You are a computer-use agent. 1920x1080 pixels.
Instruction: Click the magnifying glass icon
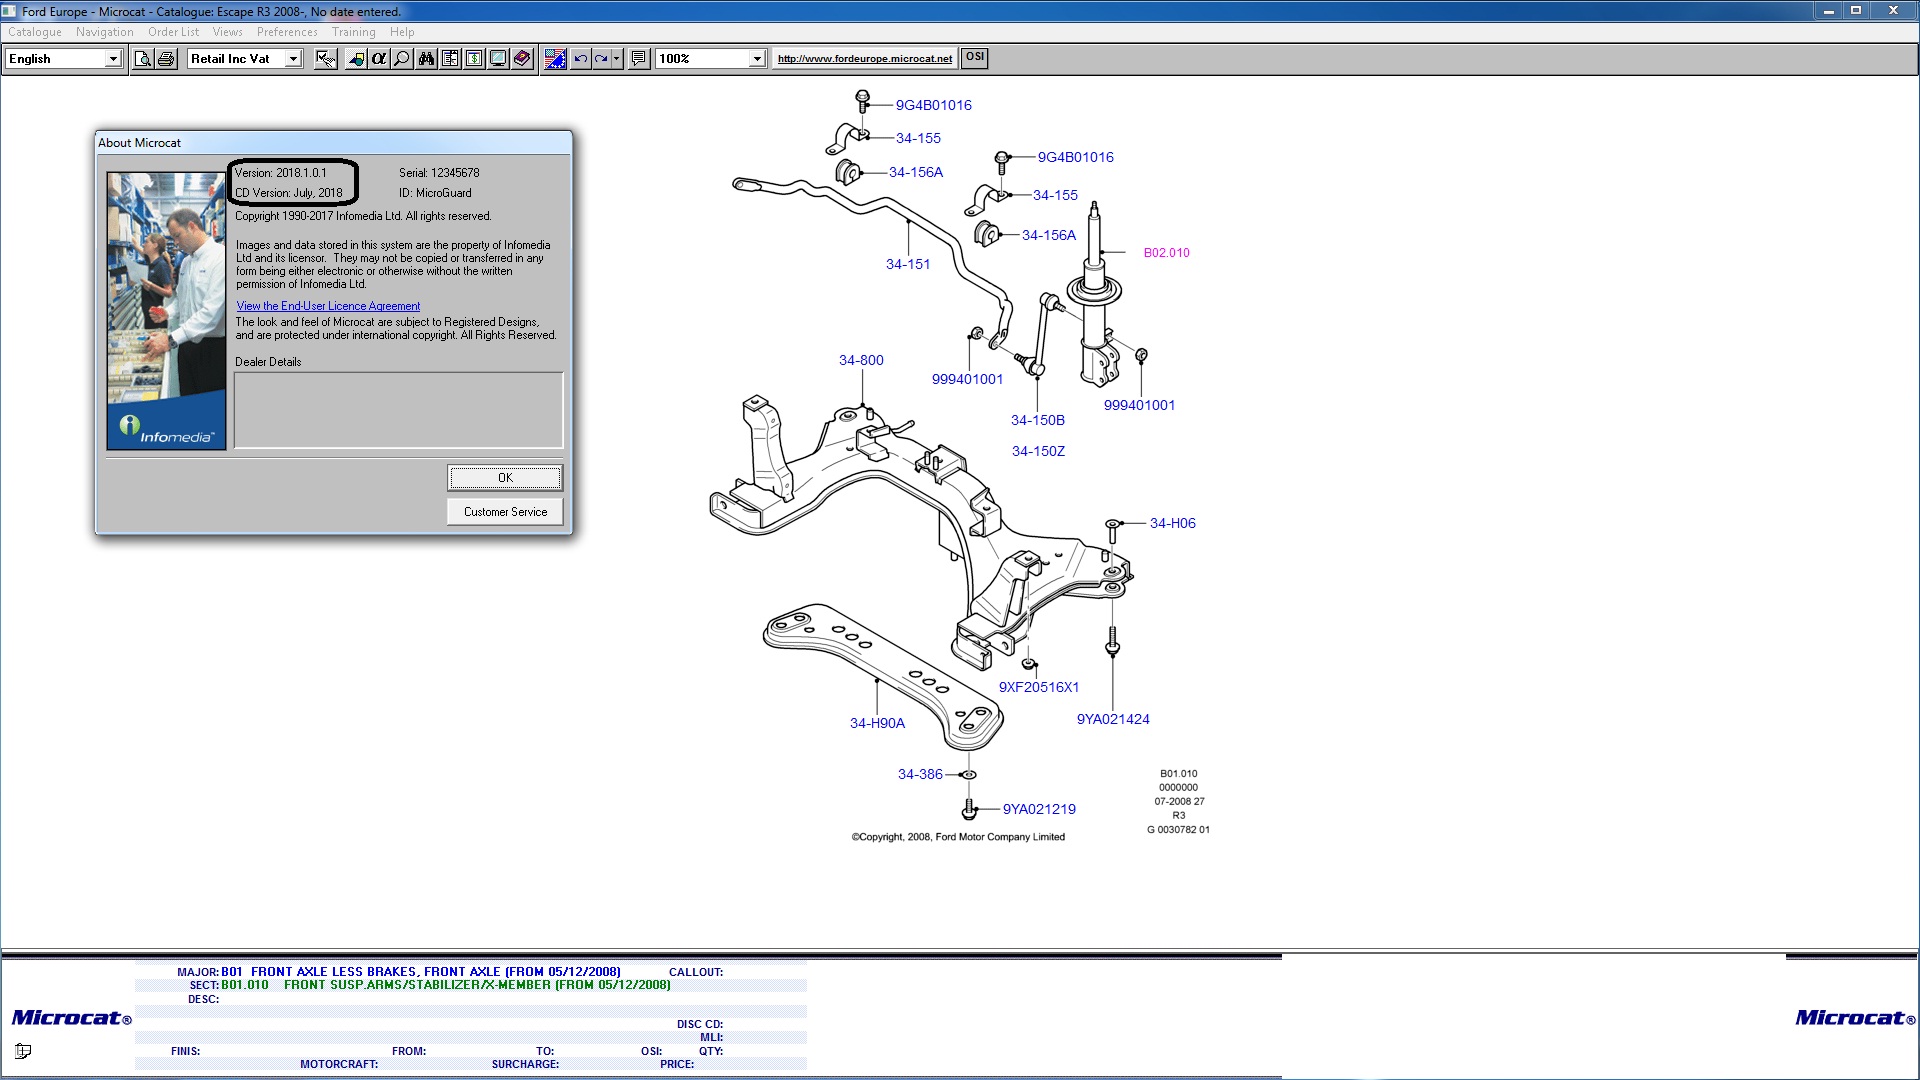tap(402, 59)
